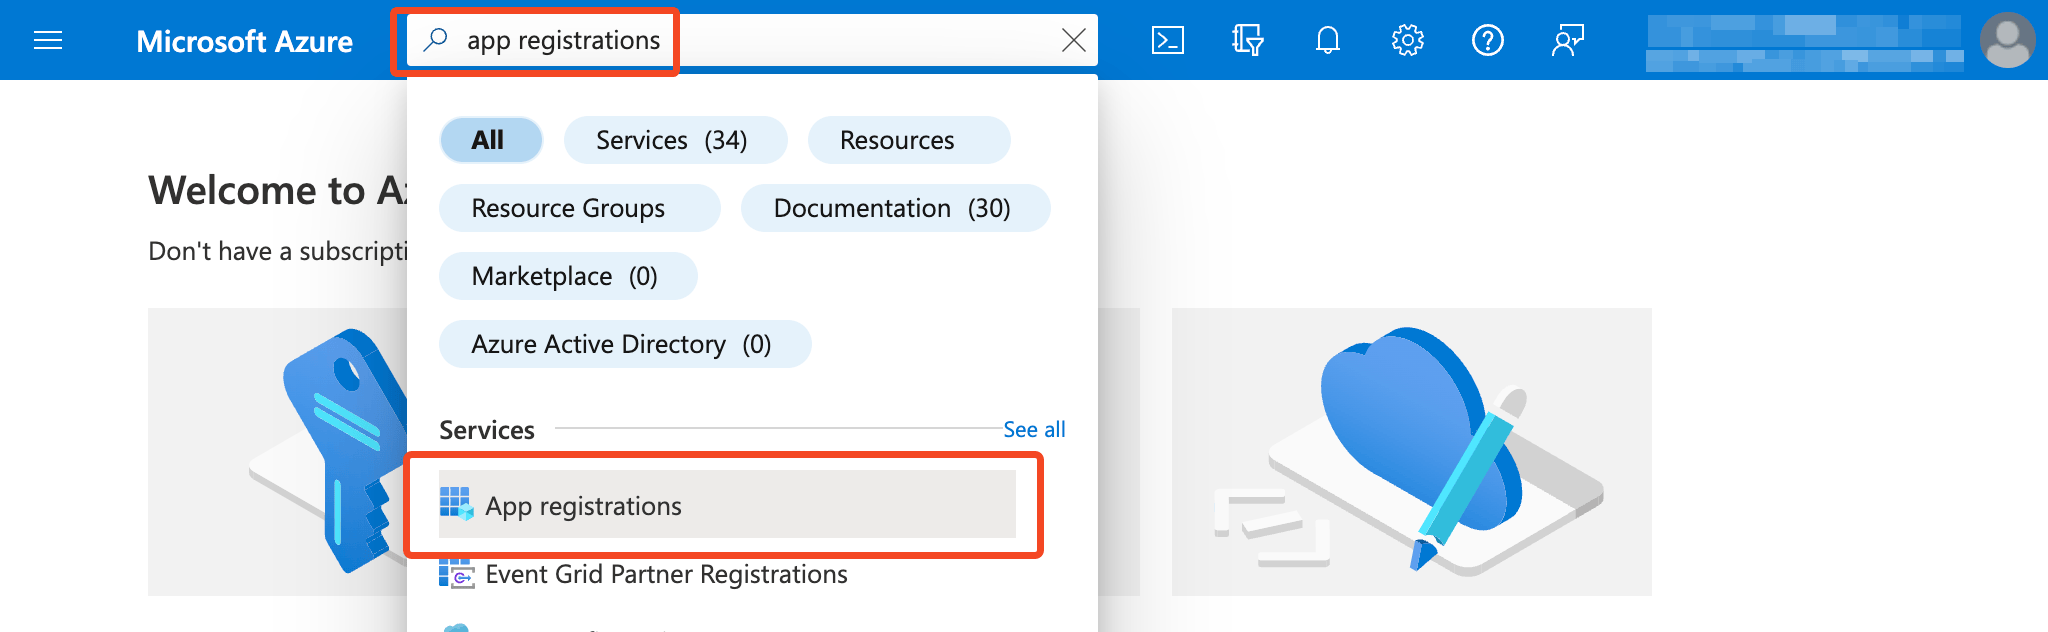Open Cloud Shell

1168,40
